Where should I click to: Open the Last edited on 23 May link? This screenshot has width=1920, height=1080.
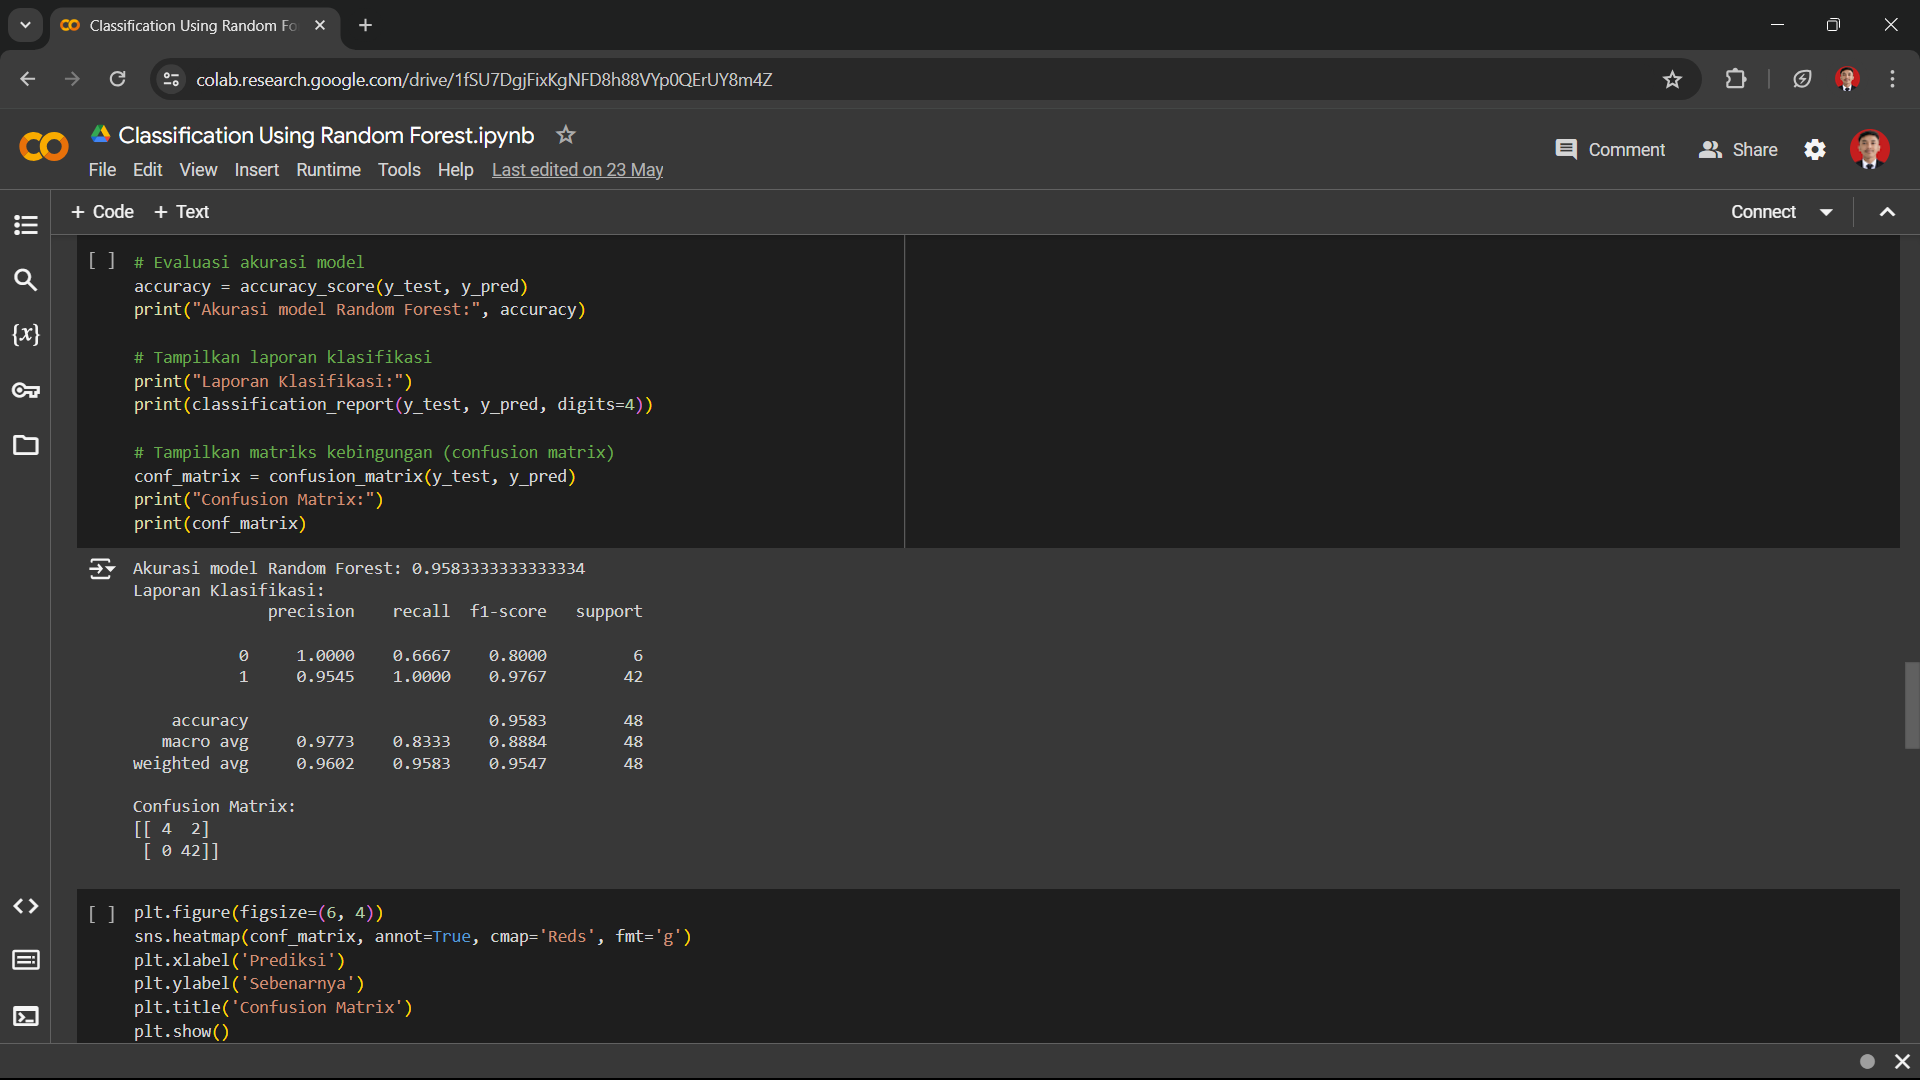(x=577, y=170)
